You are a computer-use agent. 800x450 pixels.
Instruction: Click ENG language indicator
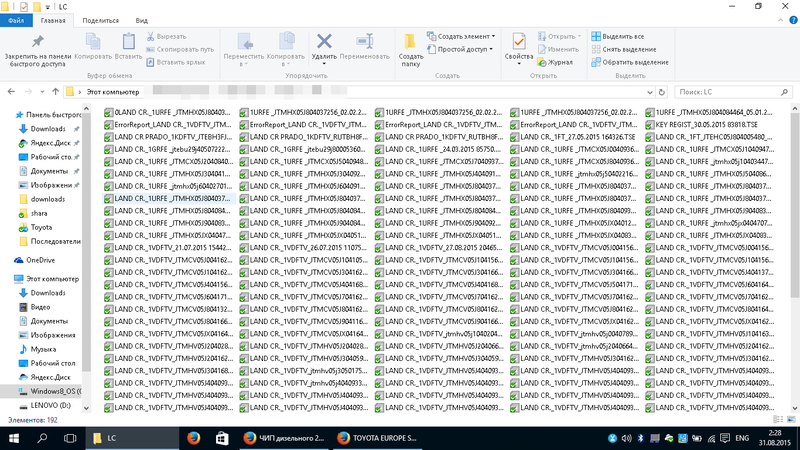point(742,438)
